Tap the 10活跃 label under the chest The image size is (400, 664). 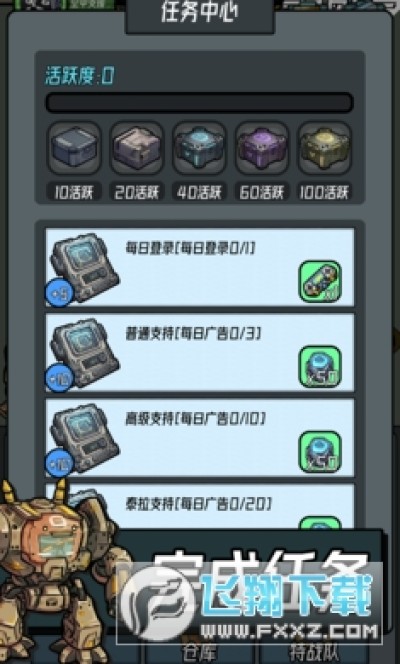click(x=74, y=192)
